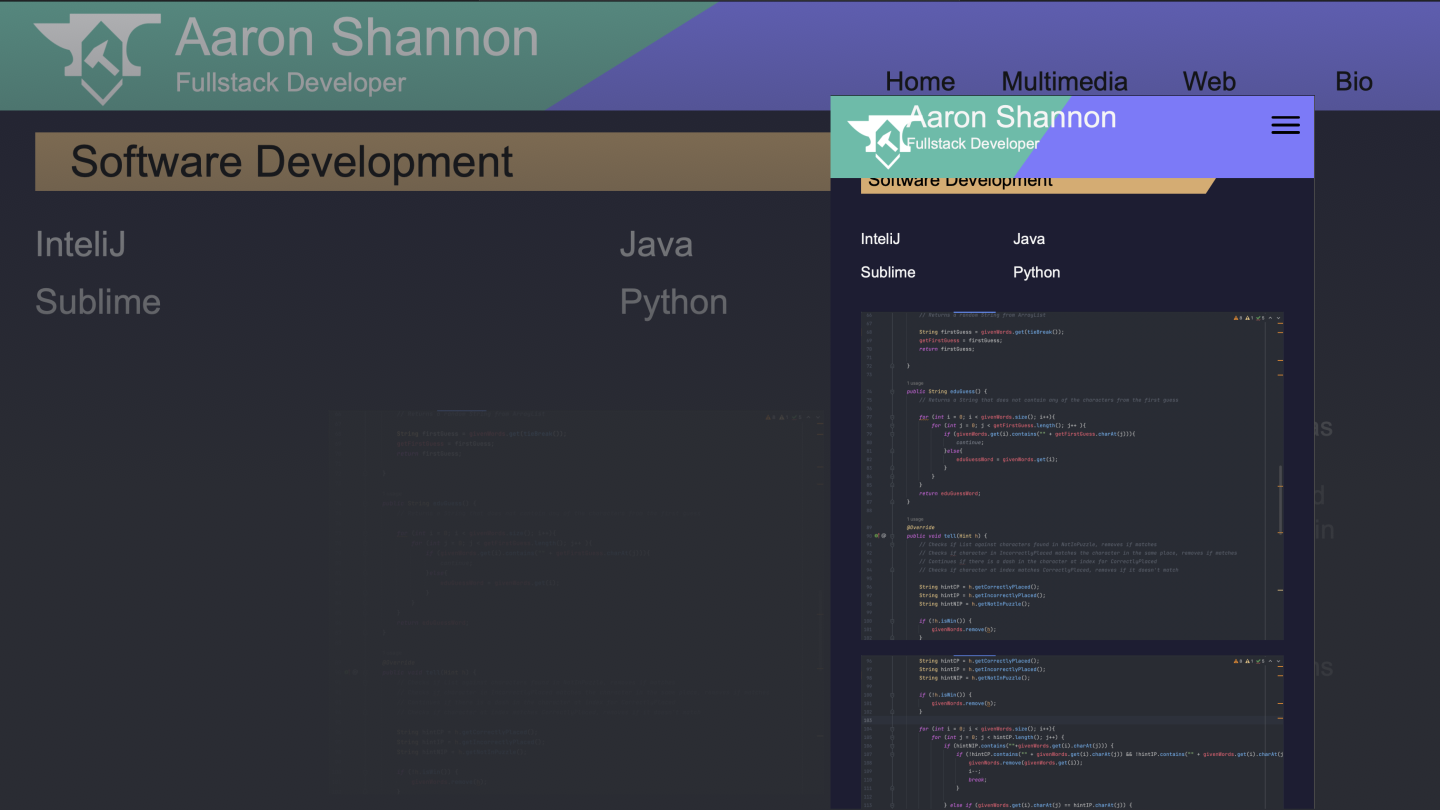
Task: Open the hamburger menu in mobile preview
Action: coord(1285,125)
